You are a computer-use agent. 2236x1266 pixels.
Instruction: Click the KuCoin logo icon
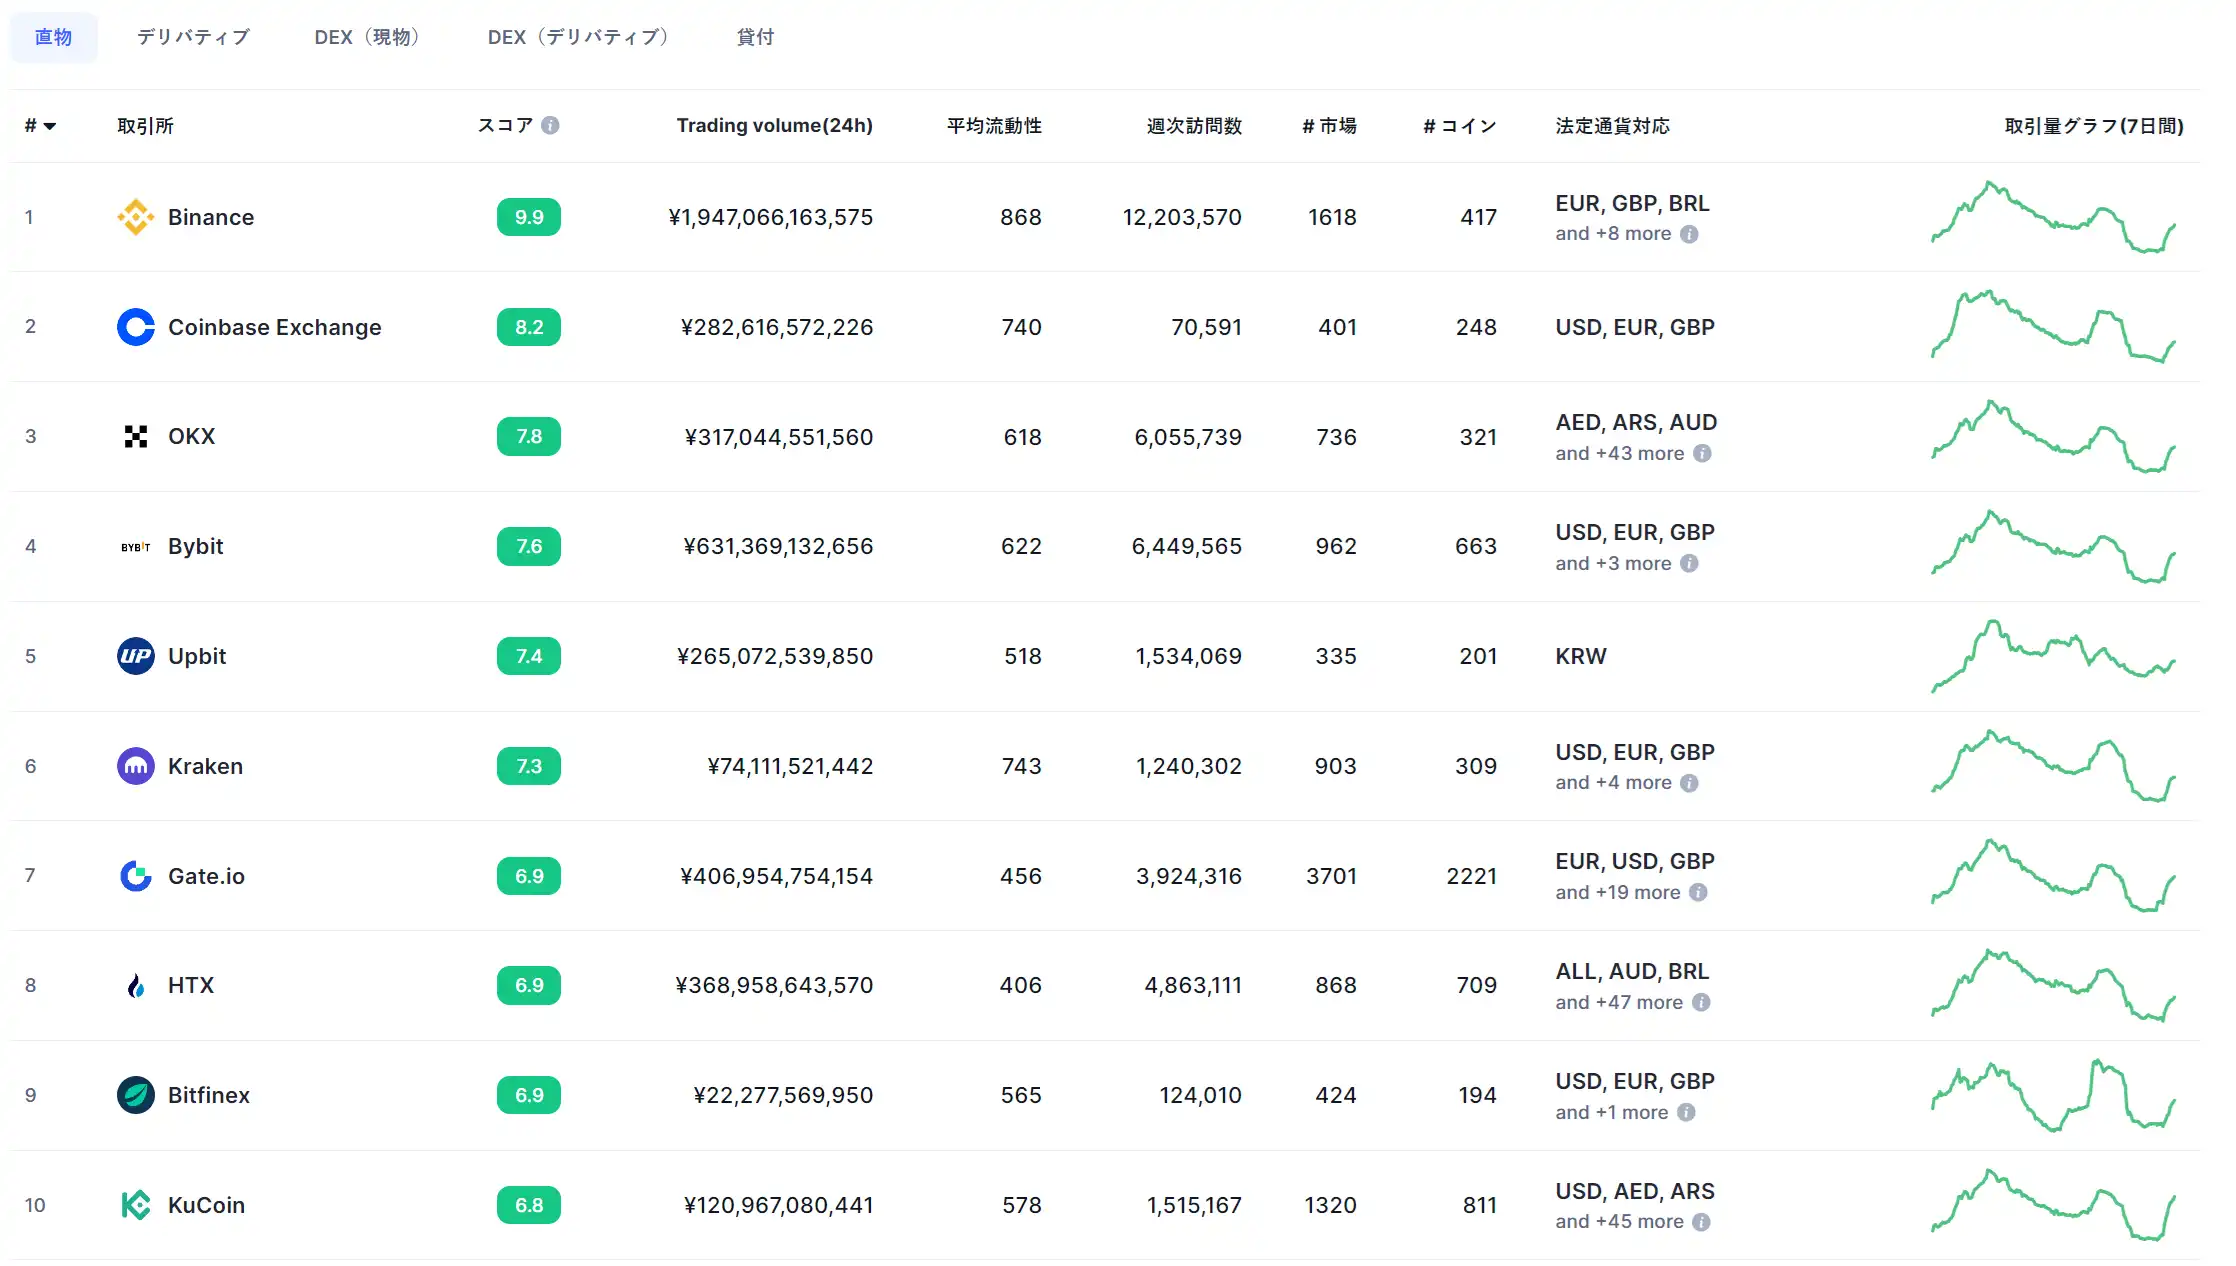pyautogui.click(x=135, y=1205)
